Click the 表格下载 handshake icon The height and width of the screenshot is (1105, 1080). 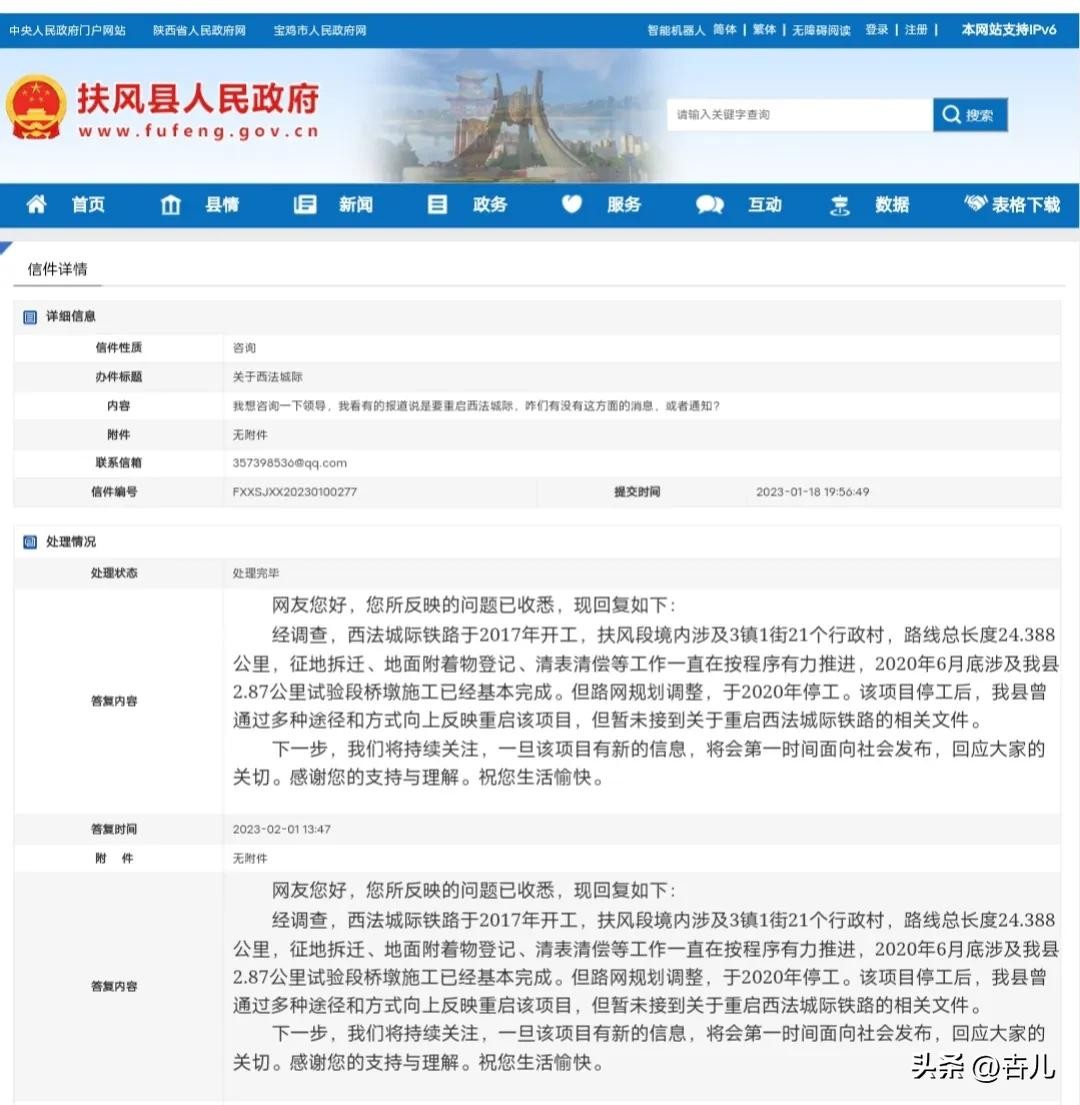[x=975, y=204]
